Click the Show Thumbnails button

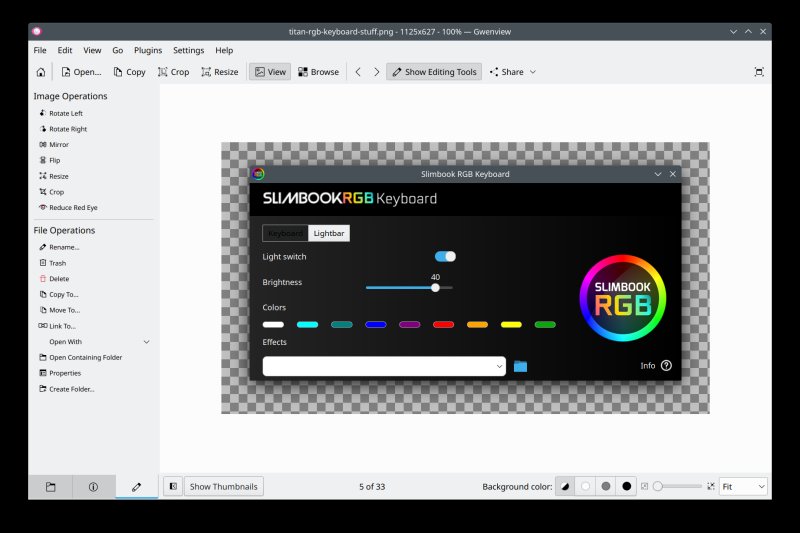tap(224, 486)
